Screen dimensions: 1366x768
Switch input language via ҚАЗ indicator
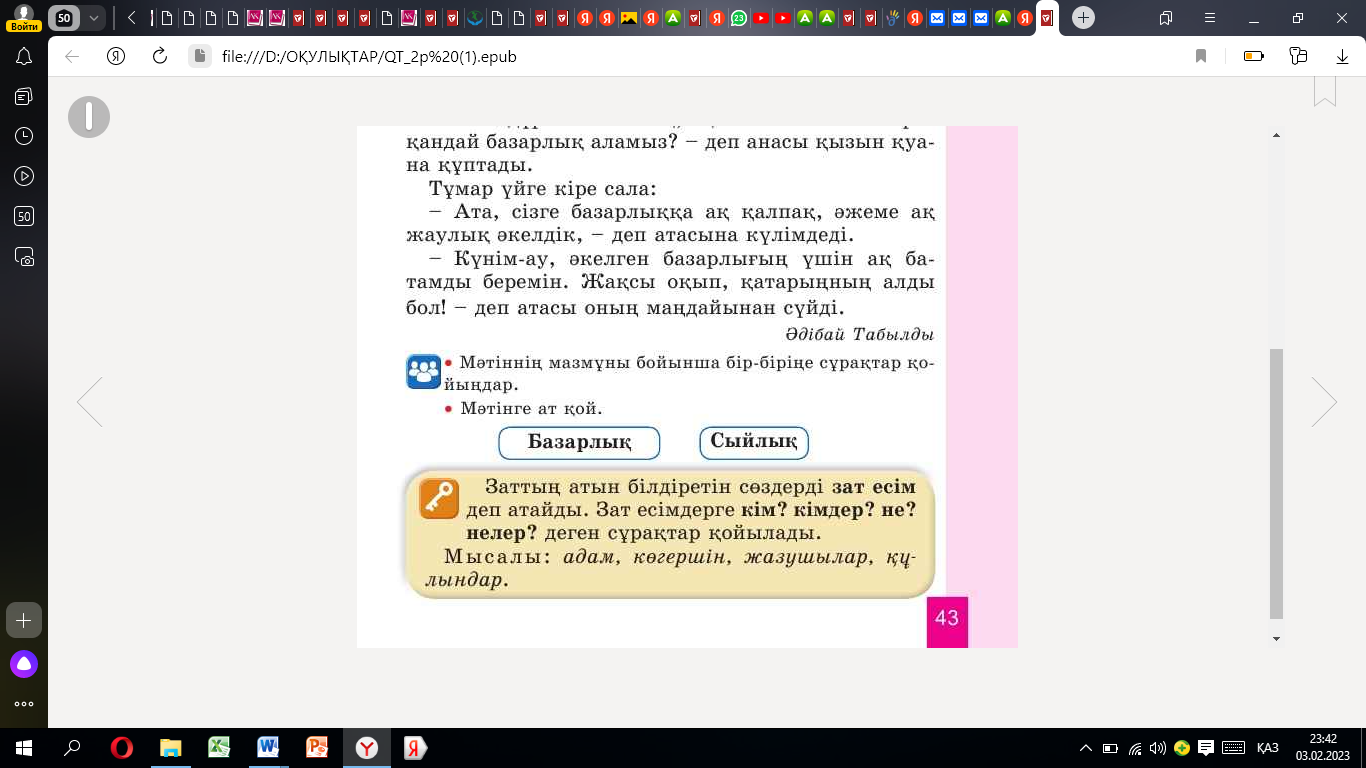1267,748
